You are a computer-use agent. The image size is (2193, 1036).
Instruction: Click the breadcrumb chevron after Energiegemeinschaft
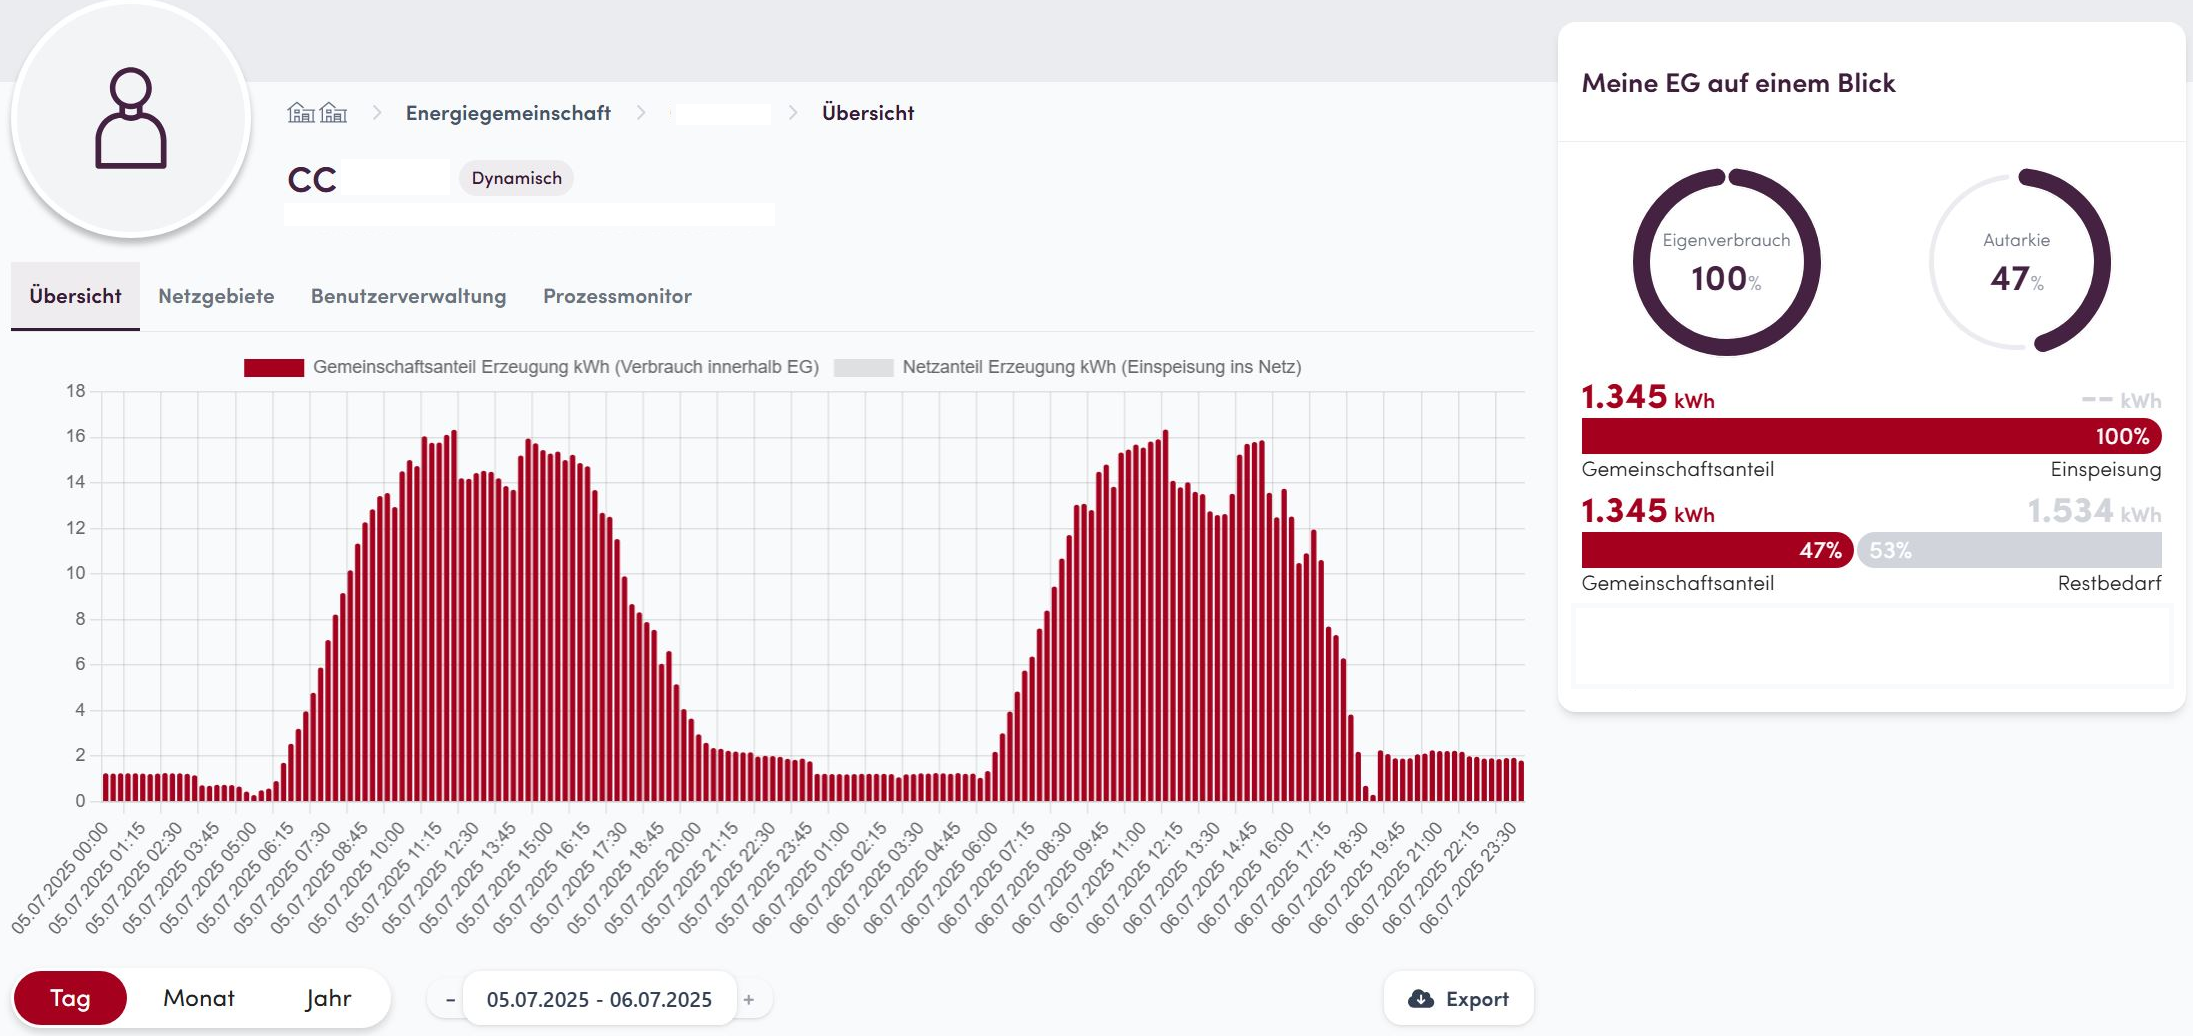(641, 113)
